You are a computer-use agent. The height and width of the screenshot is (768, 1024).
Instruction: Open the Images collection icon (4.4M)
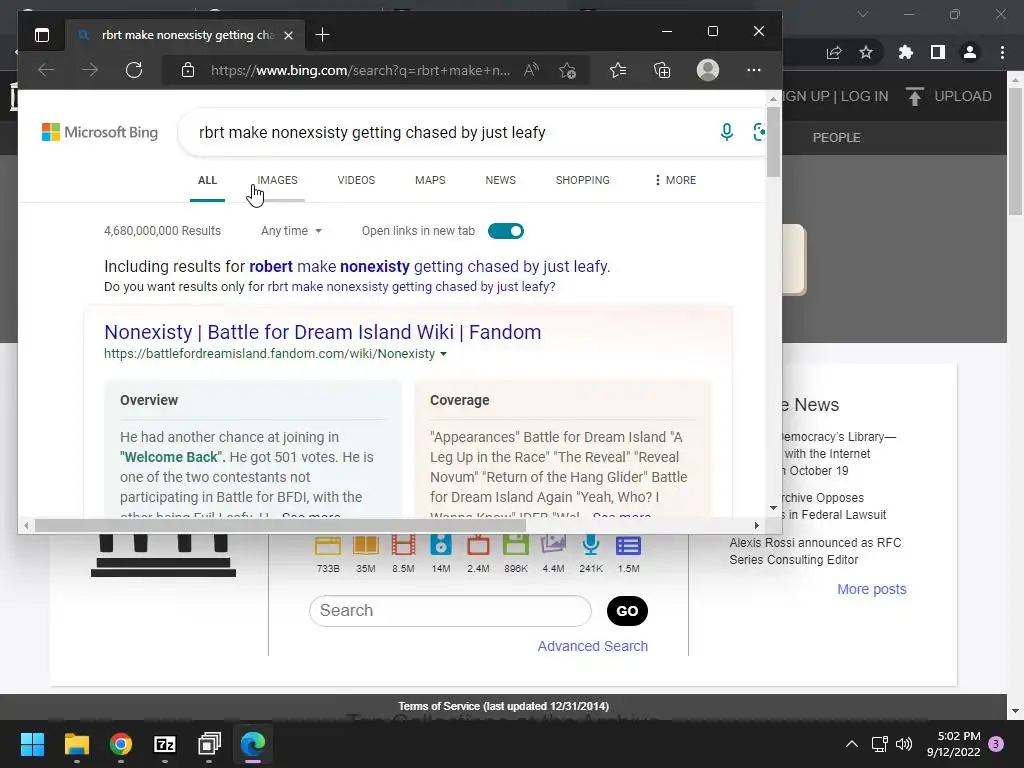coord(553,546)
